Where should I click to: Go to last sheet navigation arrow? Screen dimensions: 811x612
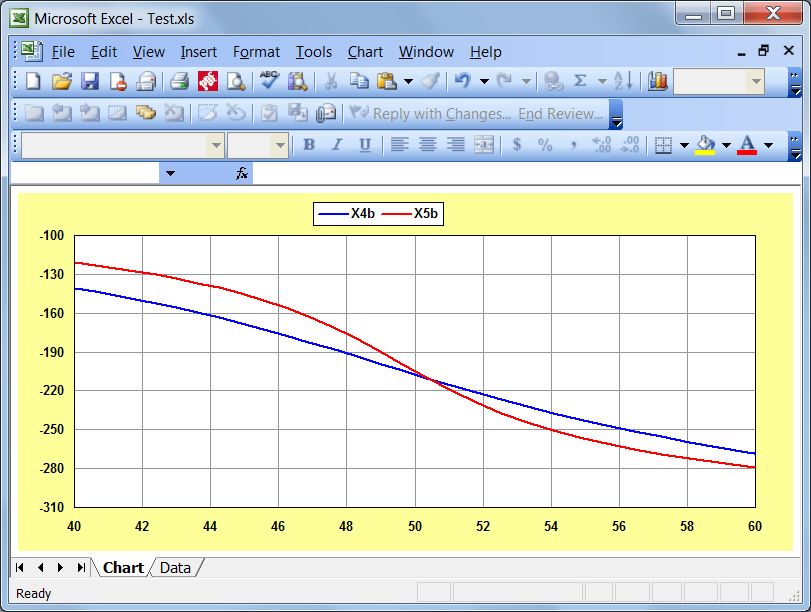click(81, 568)
